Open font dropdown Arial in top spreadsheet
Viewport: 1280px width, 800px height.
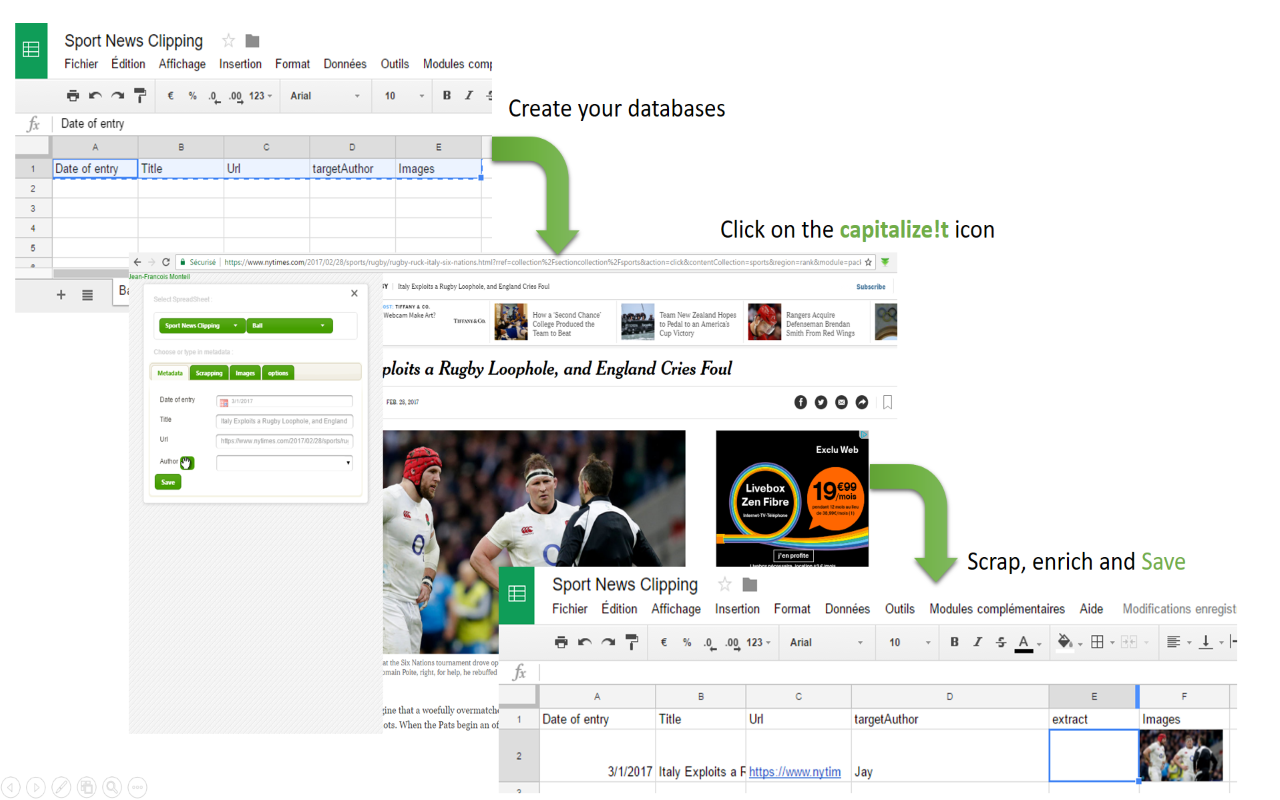[x=325, y=96]
